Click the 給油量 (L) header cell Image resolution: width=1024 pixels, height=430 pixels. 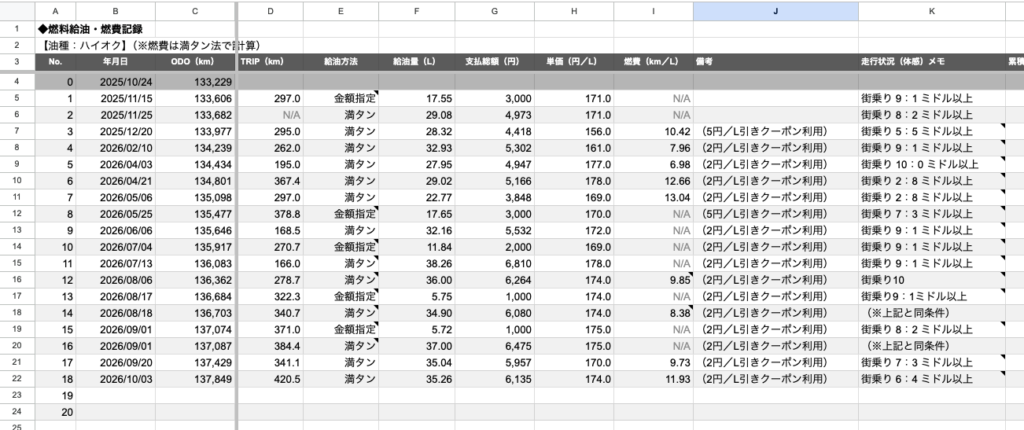tap(417, 61)
